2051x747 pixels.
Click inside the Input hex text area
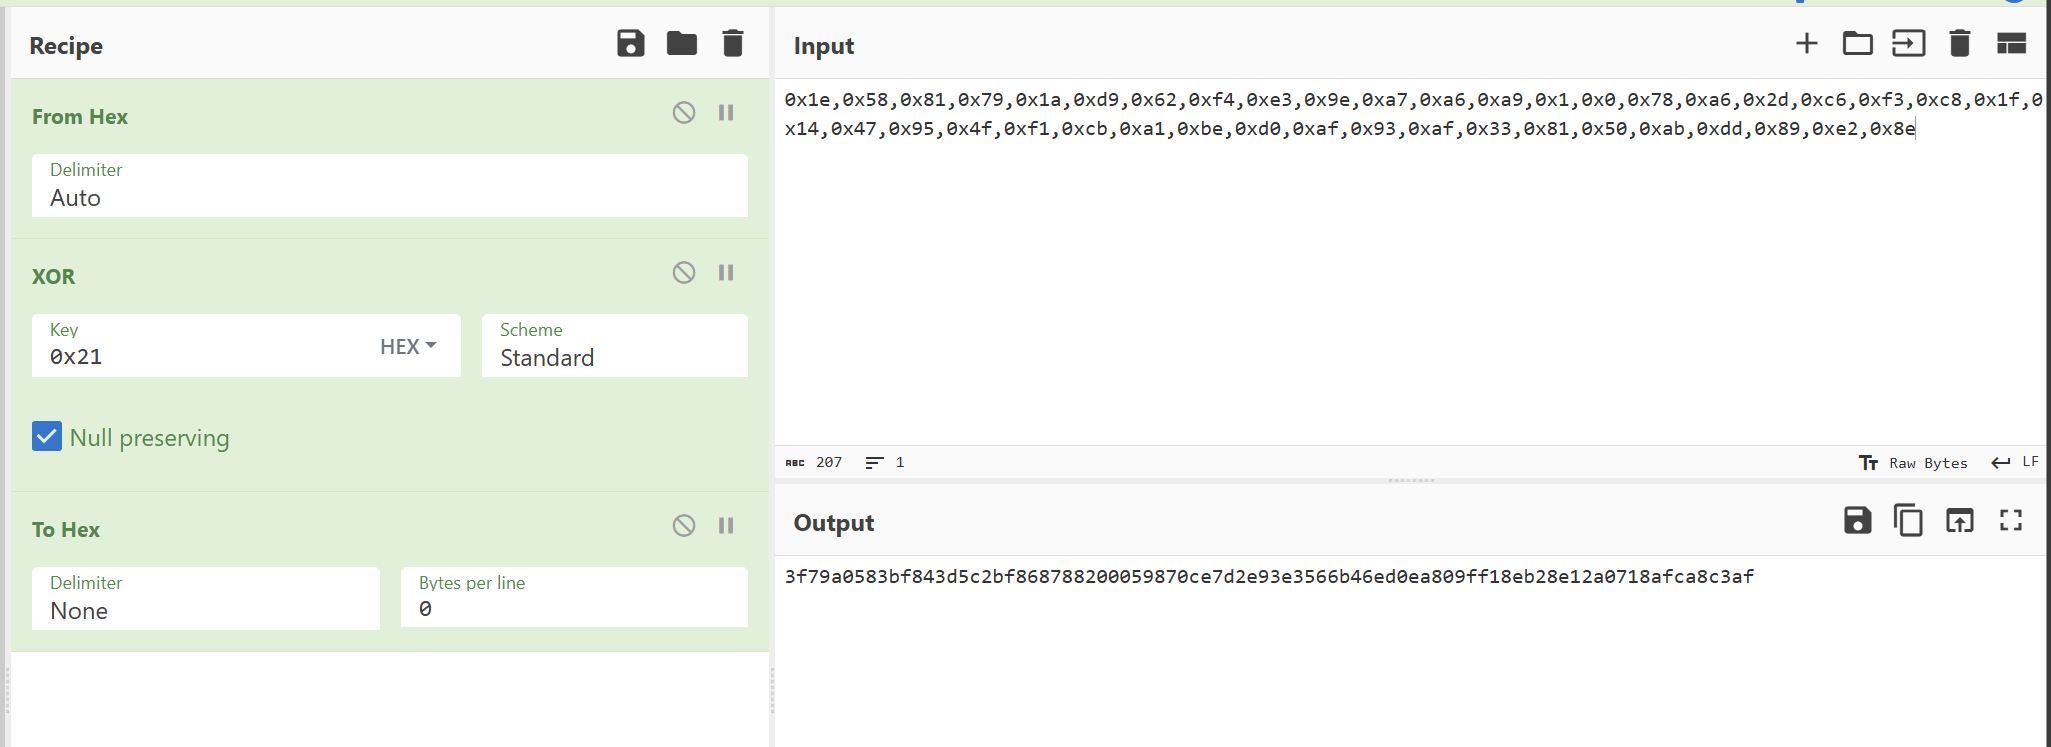pos(1410,262)
